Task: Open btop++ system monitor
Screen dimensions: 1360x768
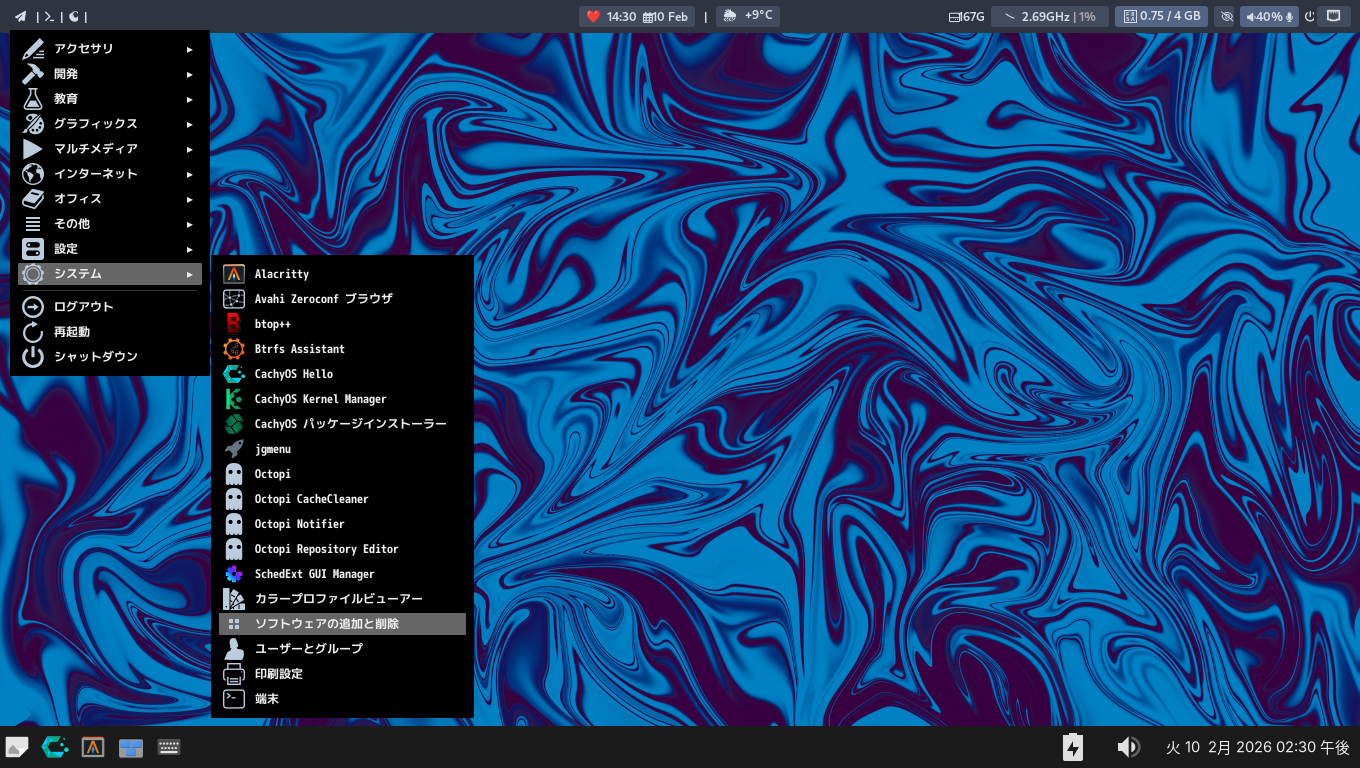Action: tap(272, 324)
